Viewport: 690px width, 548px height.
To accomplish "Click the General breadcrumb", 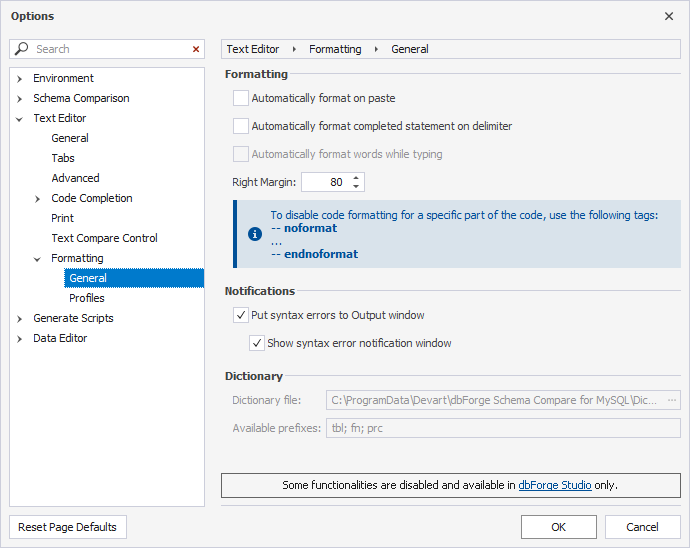I will pyautogui.click(x=410, y=49).
